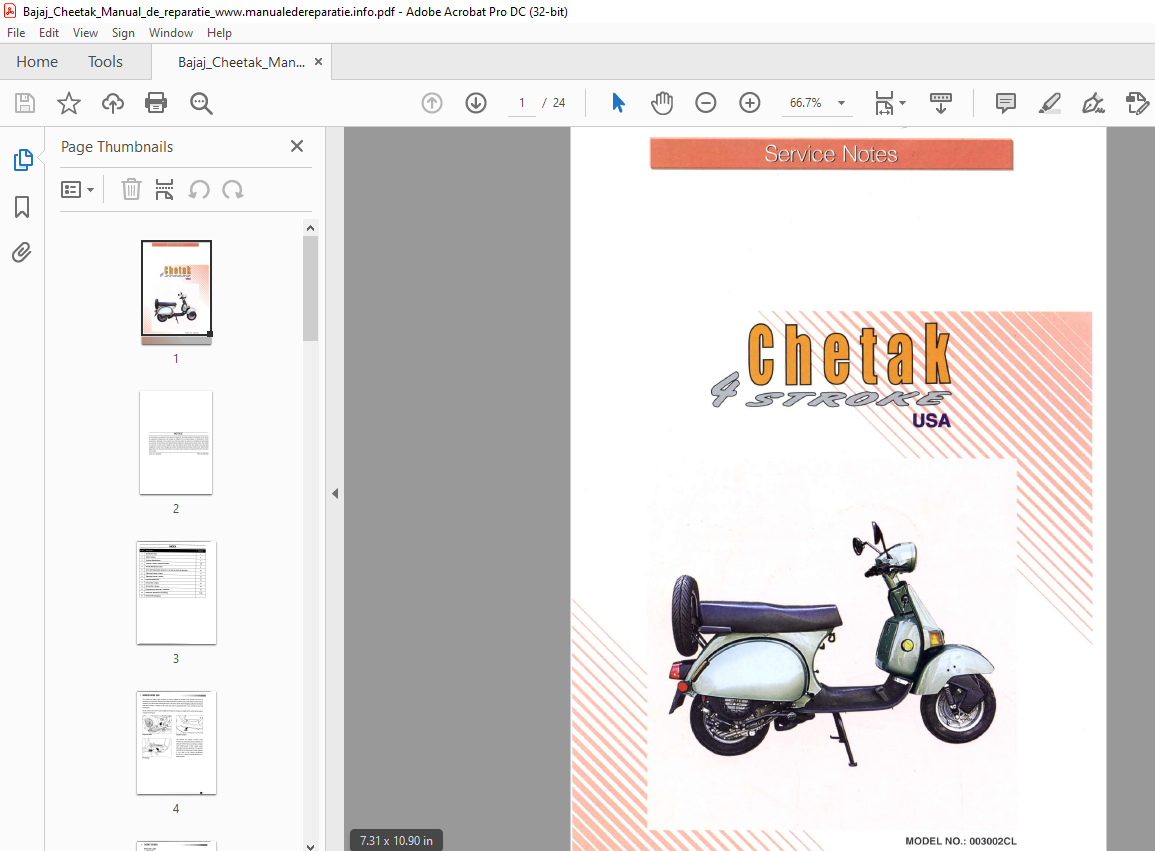This screenshot has width=1155, height=851.
Task: Click the Save file icon
Action: (x=25, y=103)
